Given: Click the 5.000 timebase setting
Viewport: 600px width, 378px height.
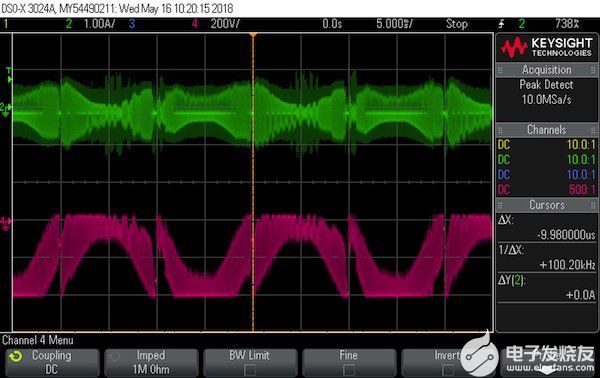Looking at the screenshot, I should (x=394, y=24).
